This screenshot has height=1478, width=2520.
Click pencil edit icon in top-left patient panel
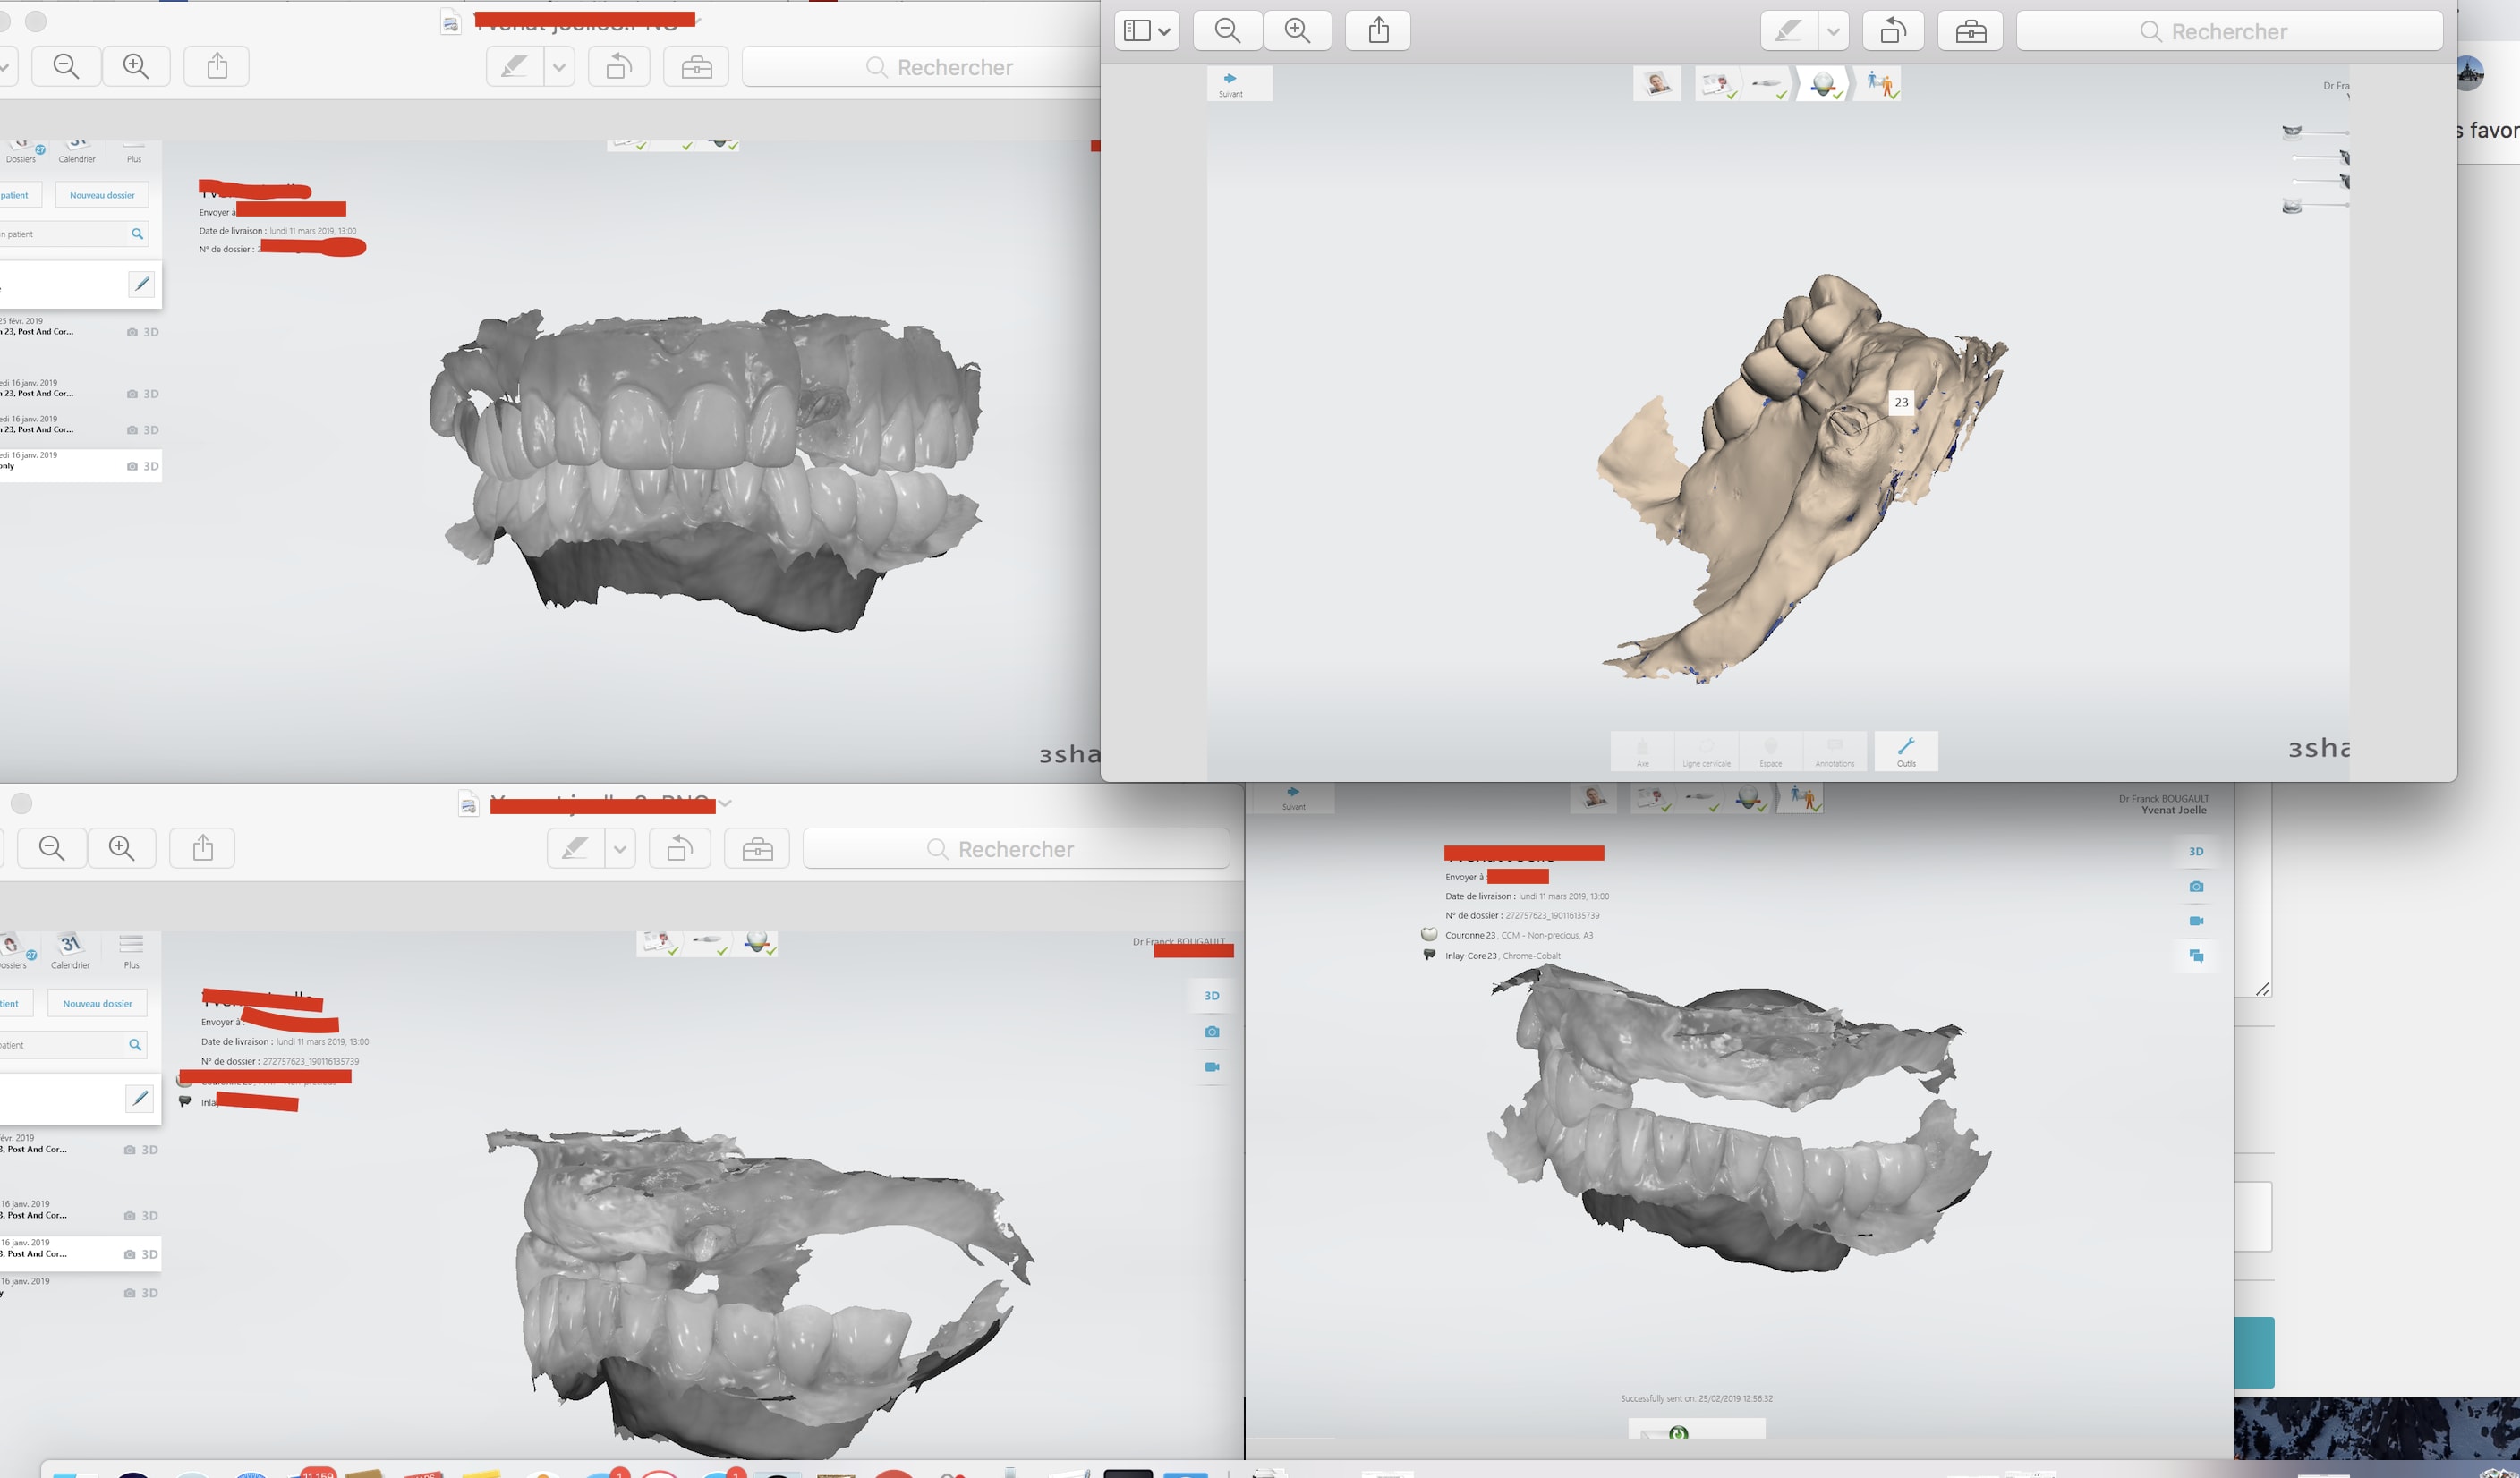142,284
